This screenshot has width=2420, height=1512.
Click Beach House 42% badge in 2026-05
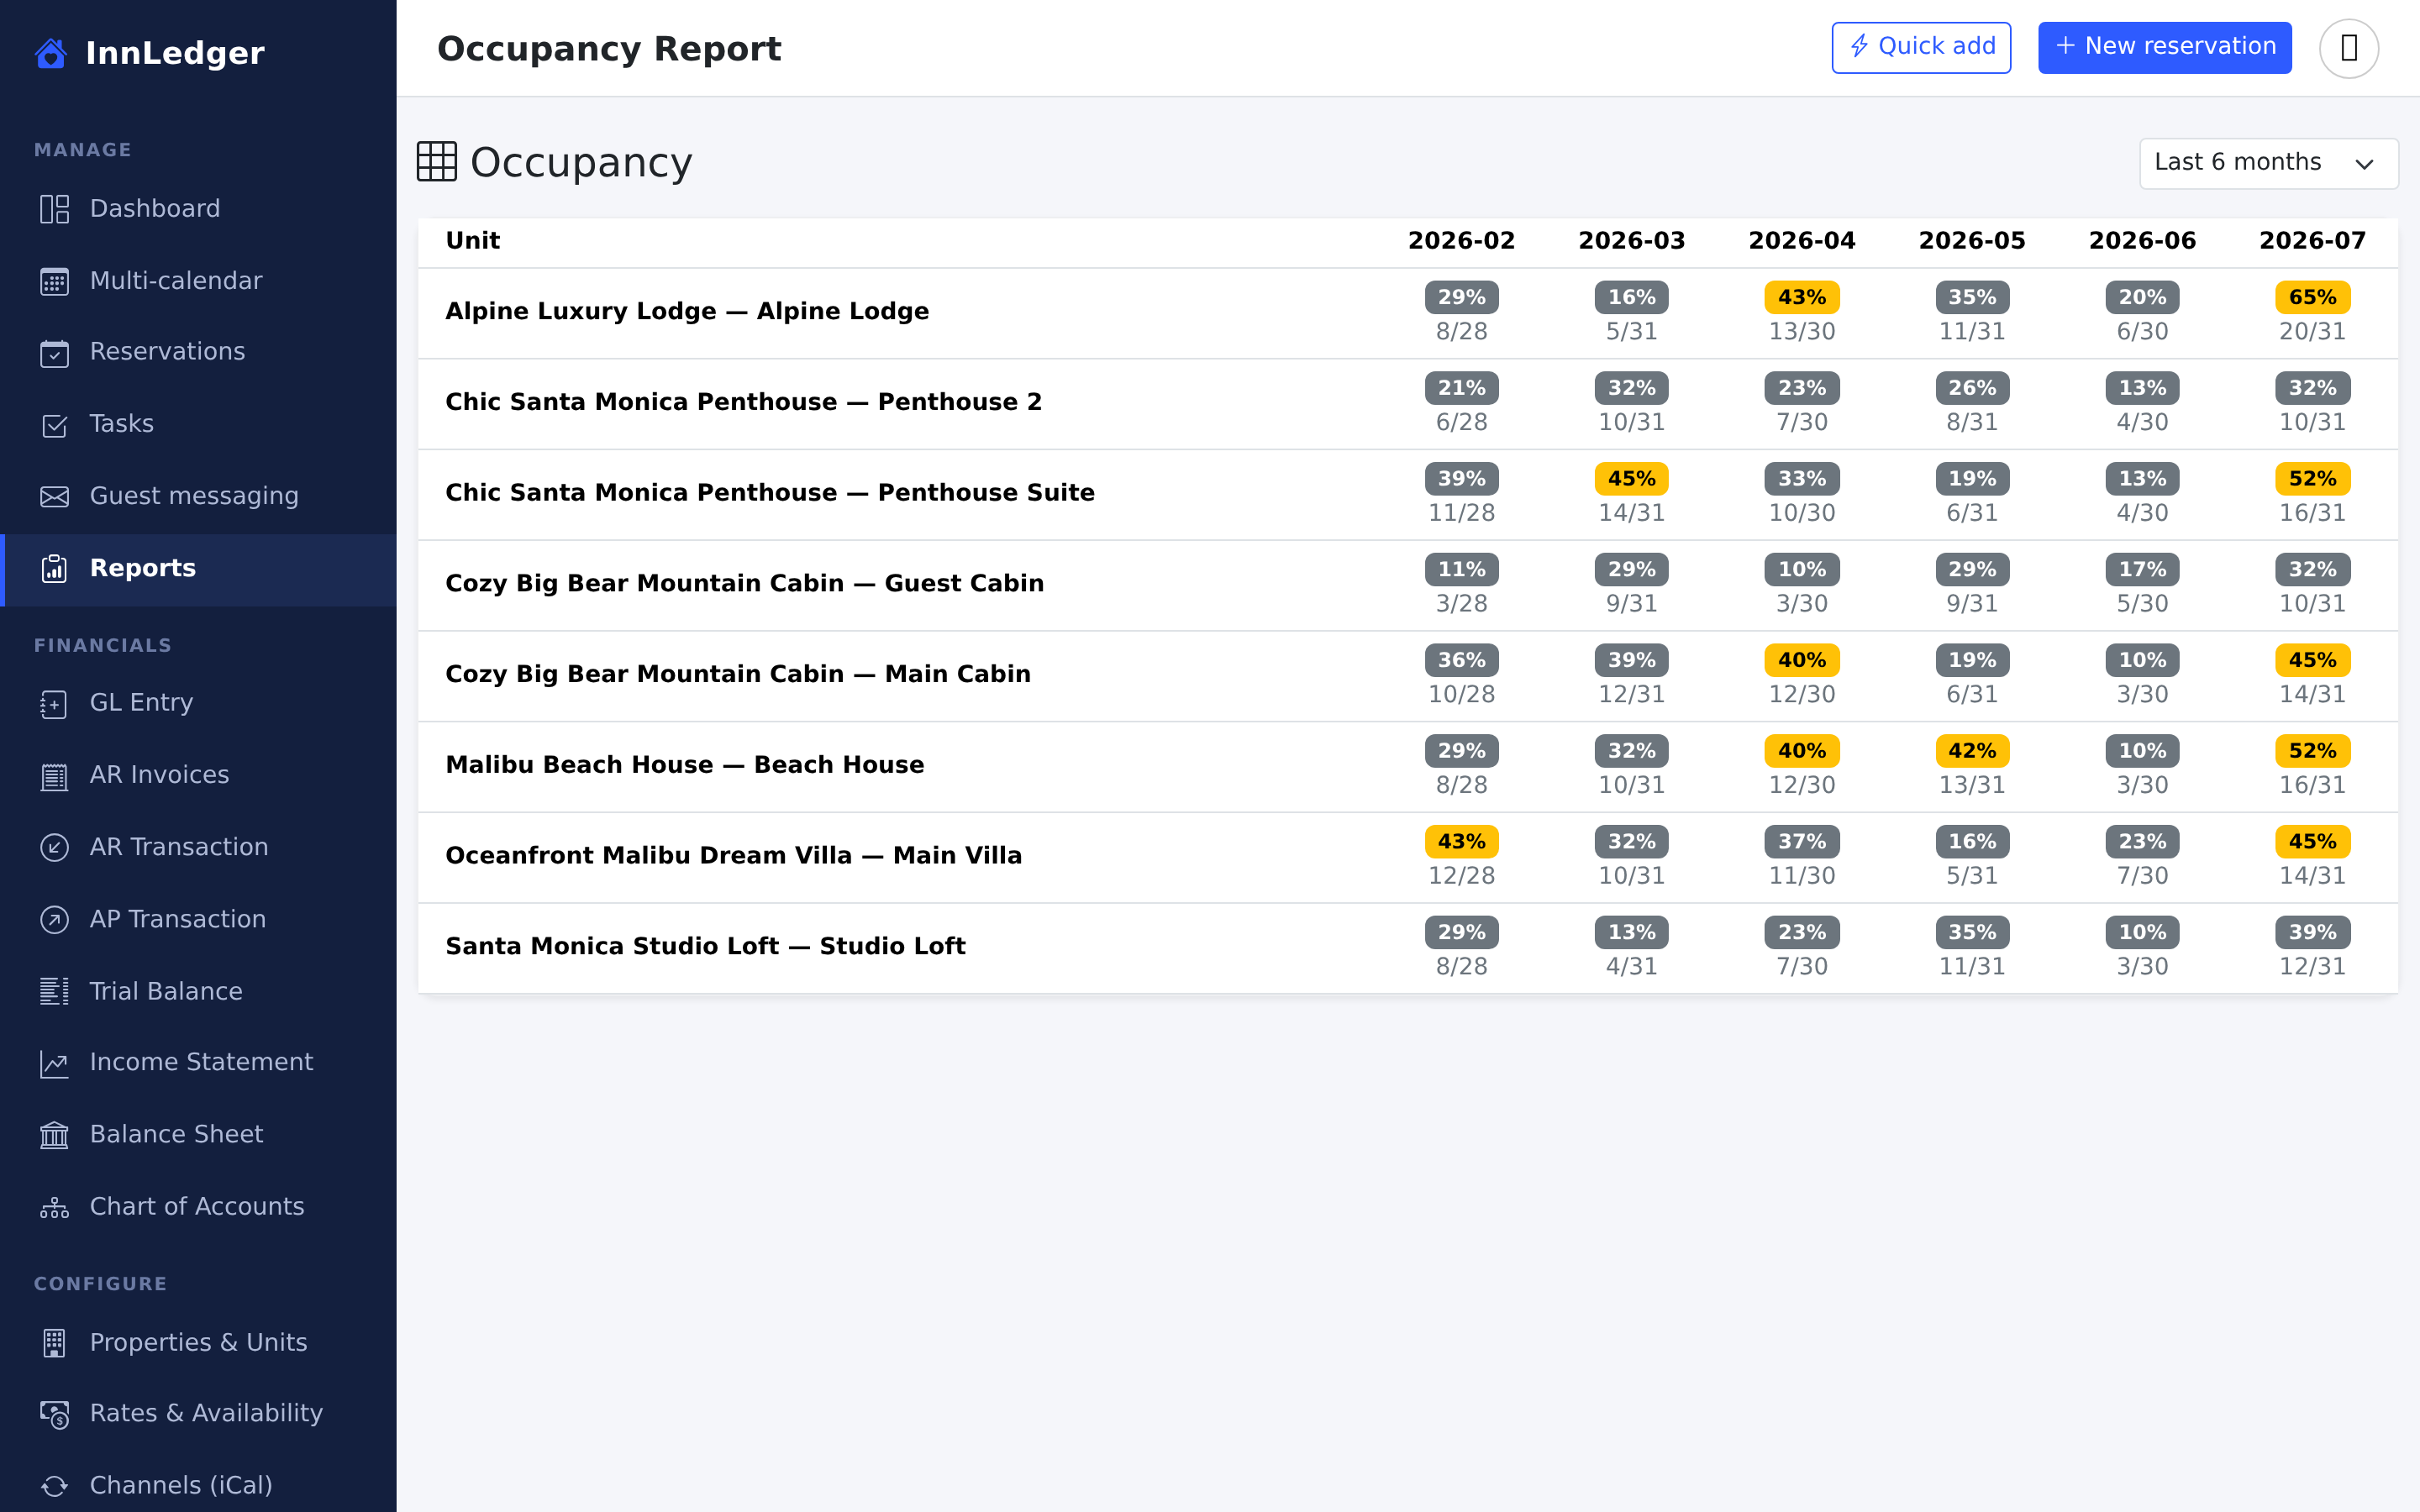pos(1971,751)
